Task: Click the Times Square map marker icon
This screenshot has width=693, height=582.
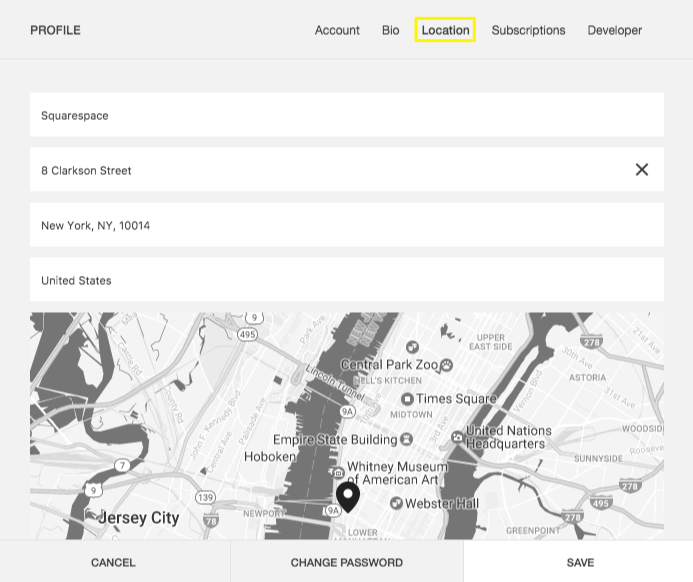Action: tap(408, 399)
